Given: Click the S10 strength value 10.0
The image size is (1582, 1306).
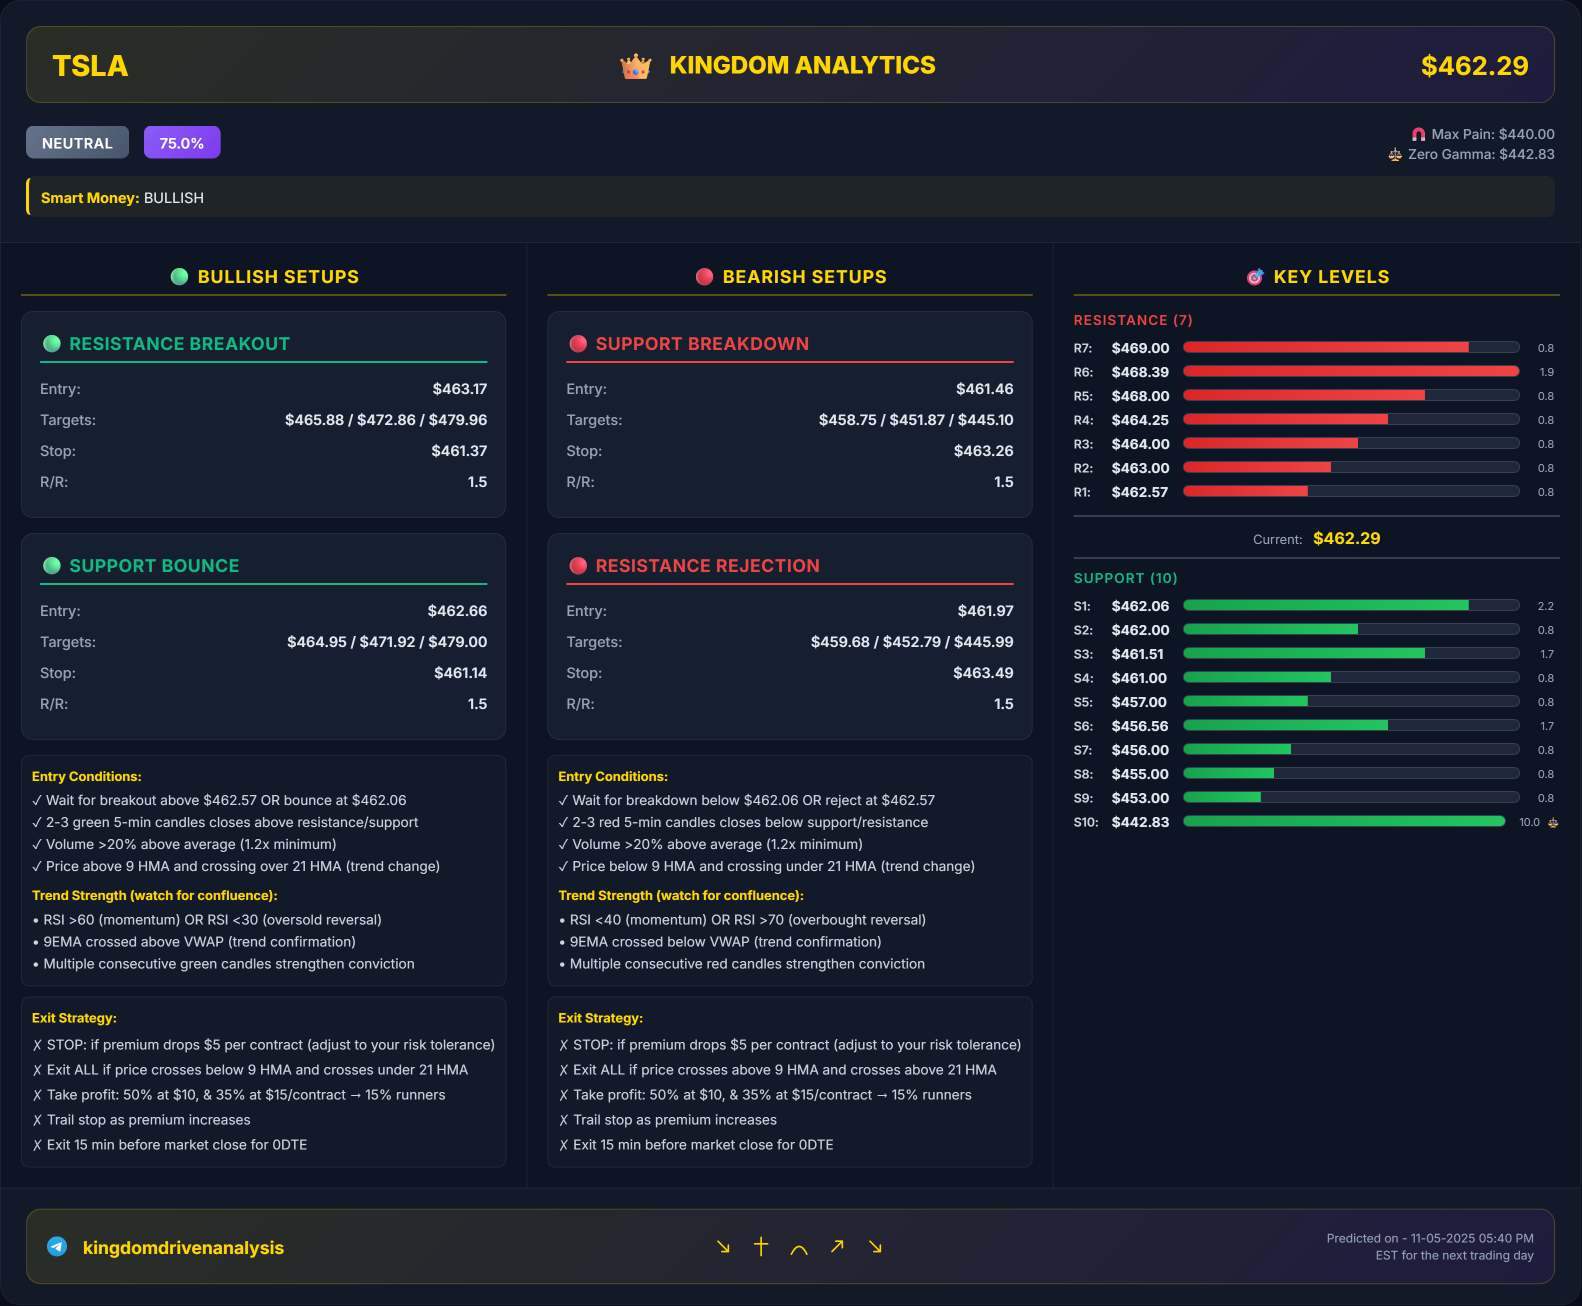Looking at the screenshot, I should [1530, 822].
